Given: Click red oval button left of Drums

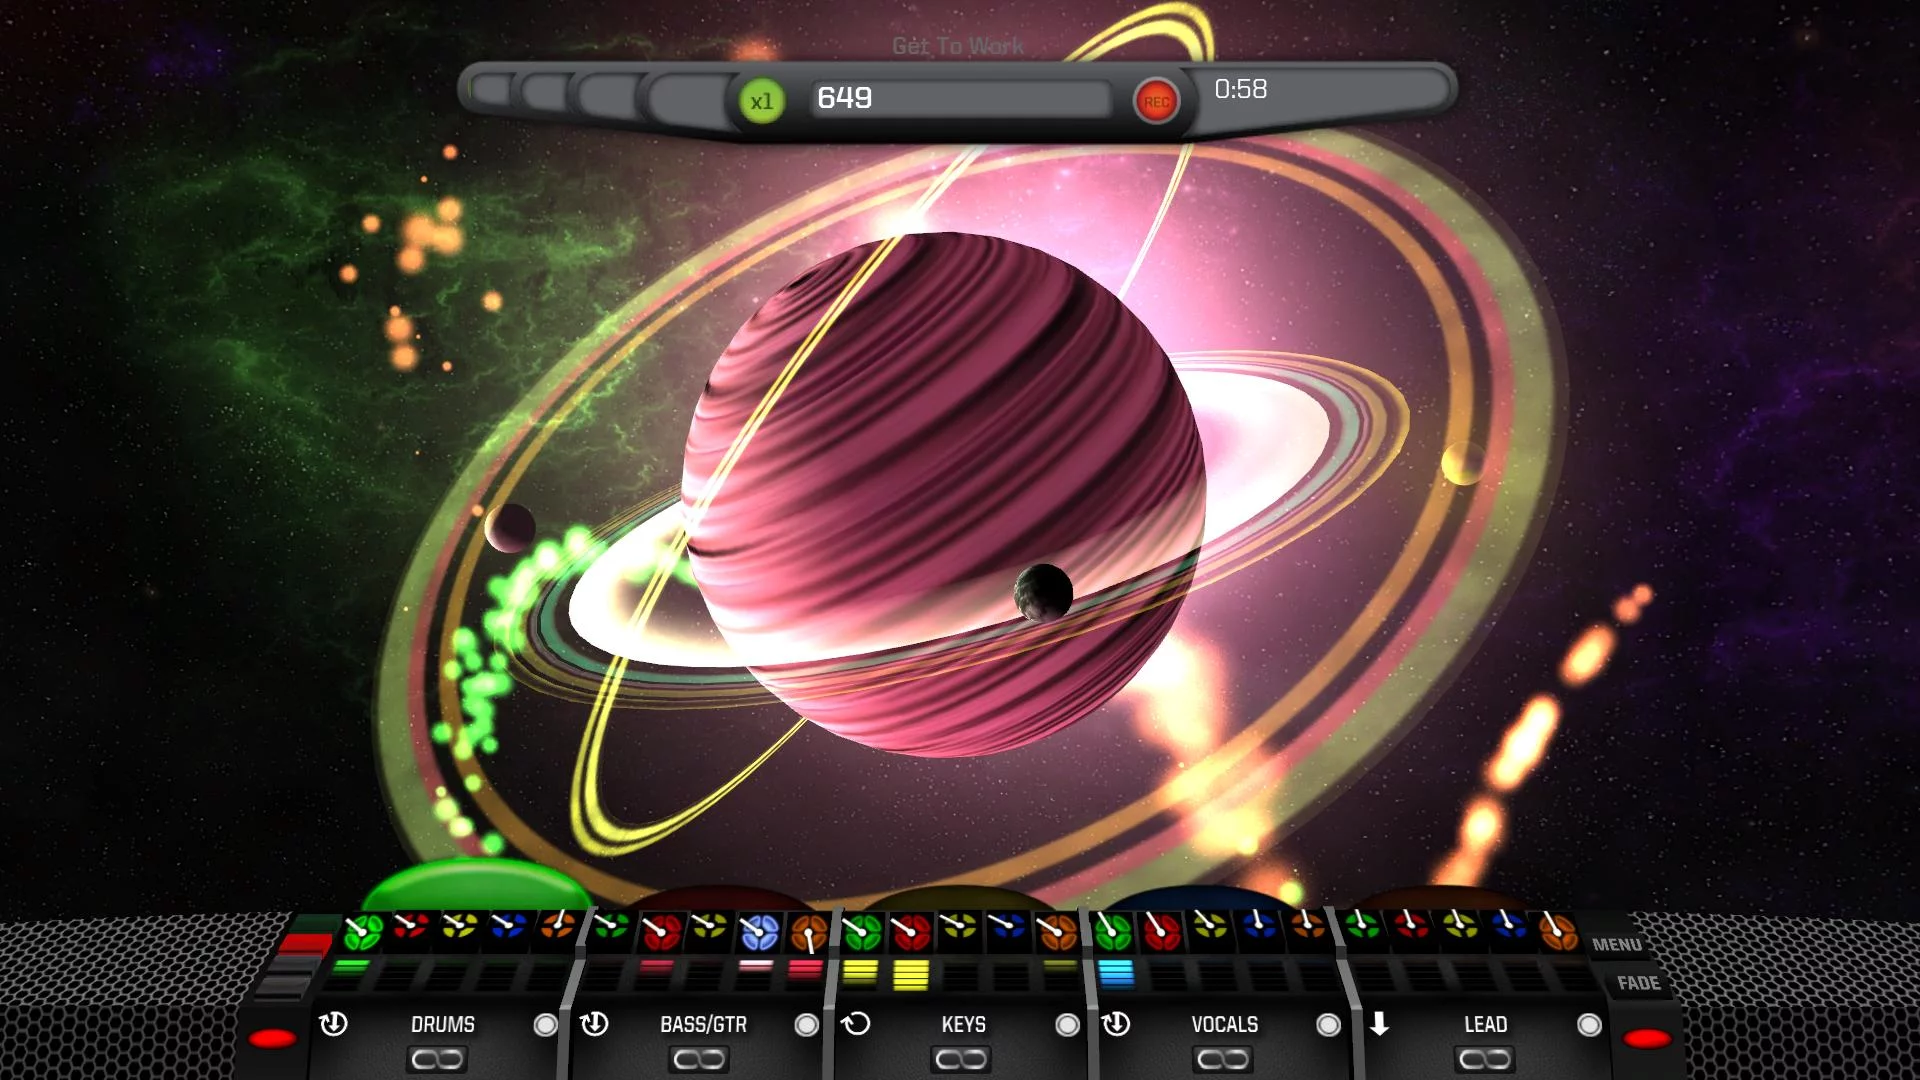Looking at the screenshot, I should coord(272,1038).
